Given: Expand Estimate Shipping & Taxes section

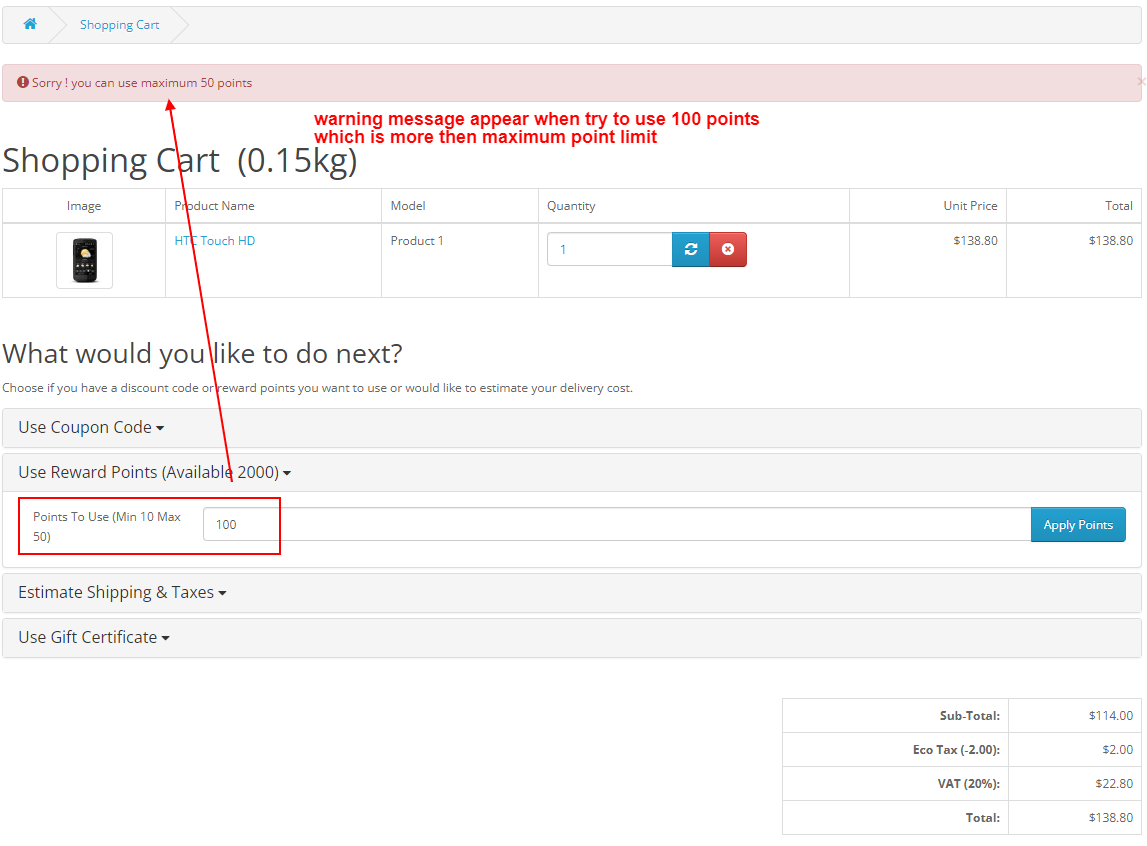Looking at the screenshot, I should (122, 592).
